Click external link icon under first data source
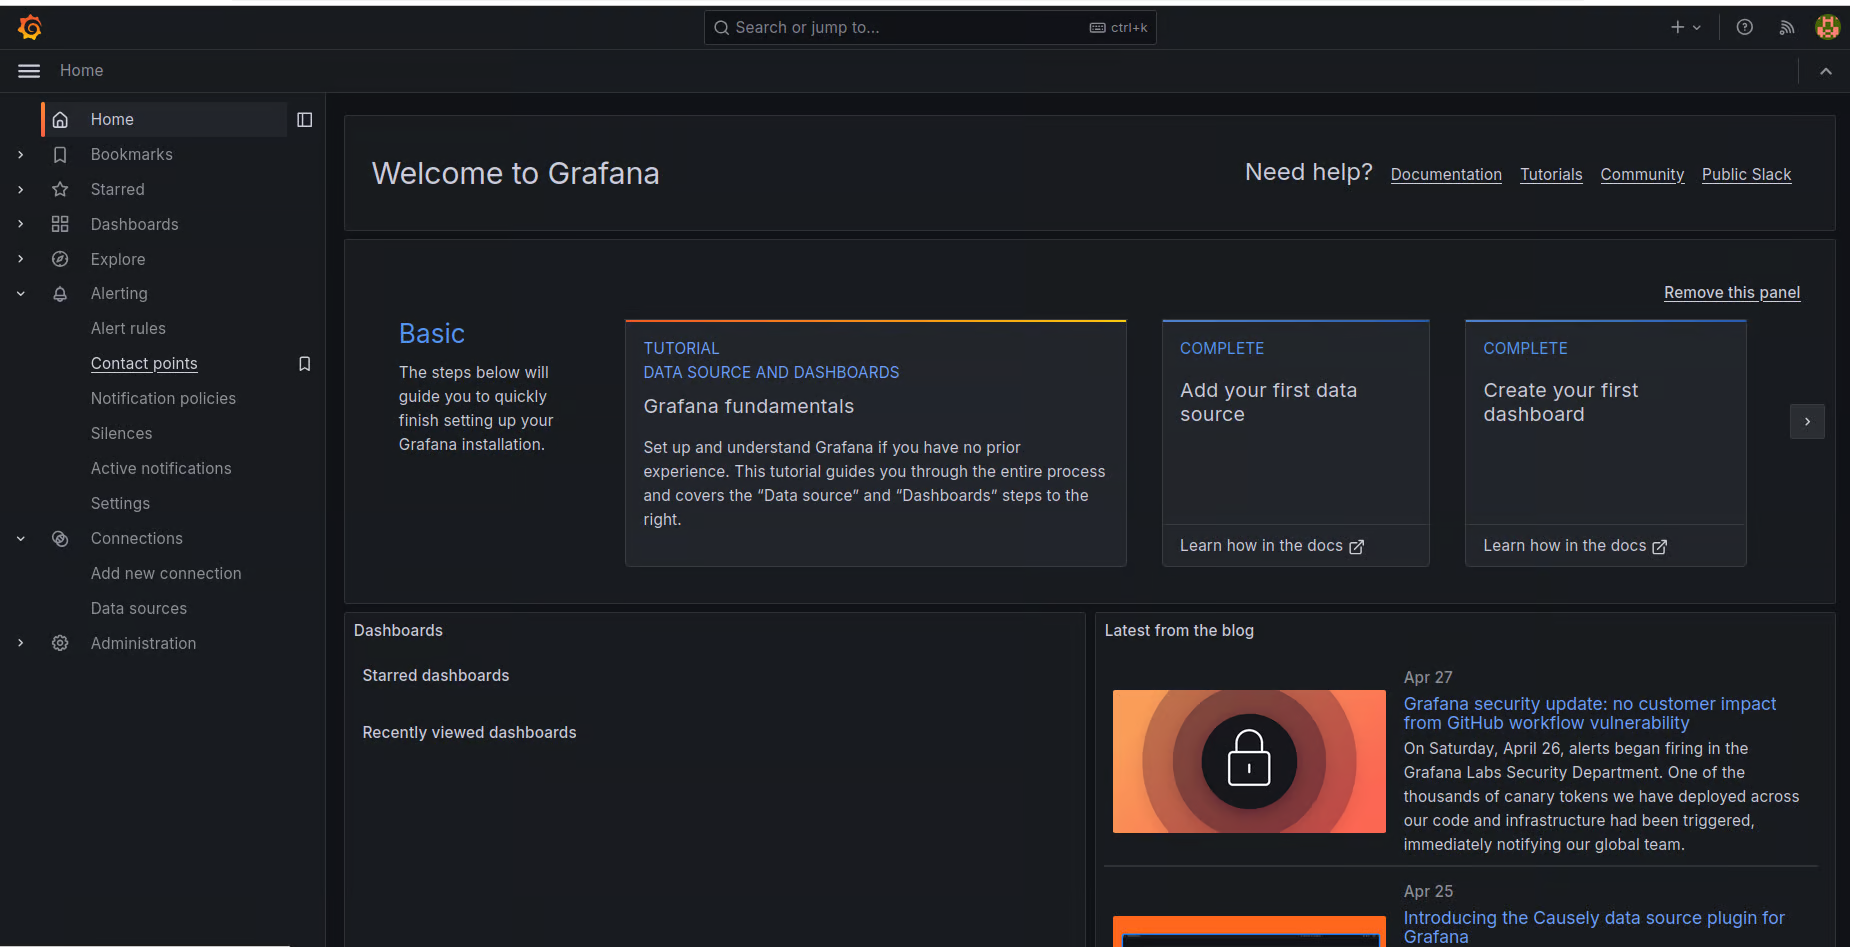 (1357, 547)
